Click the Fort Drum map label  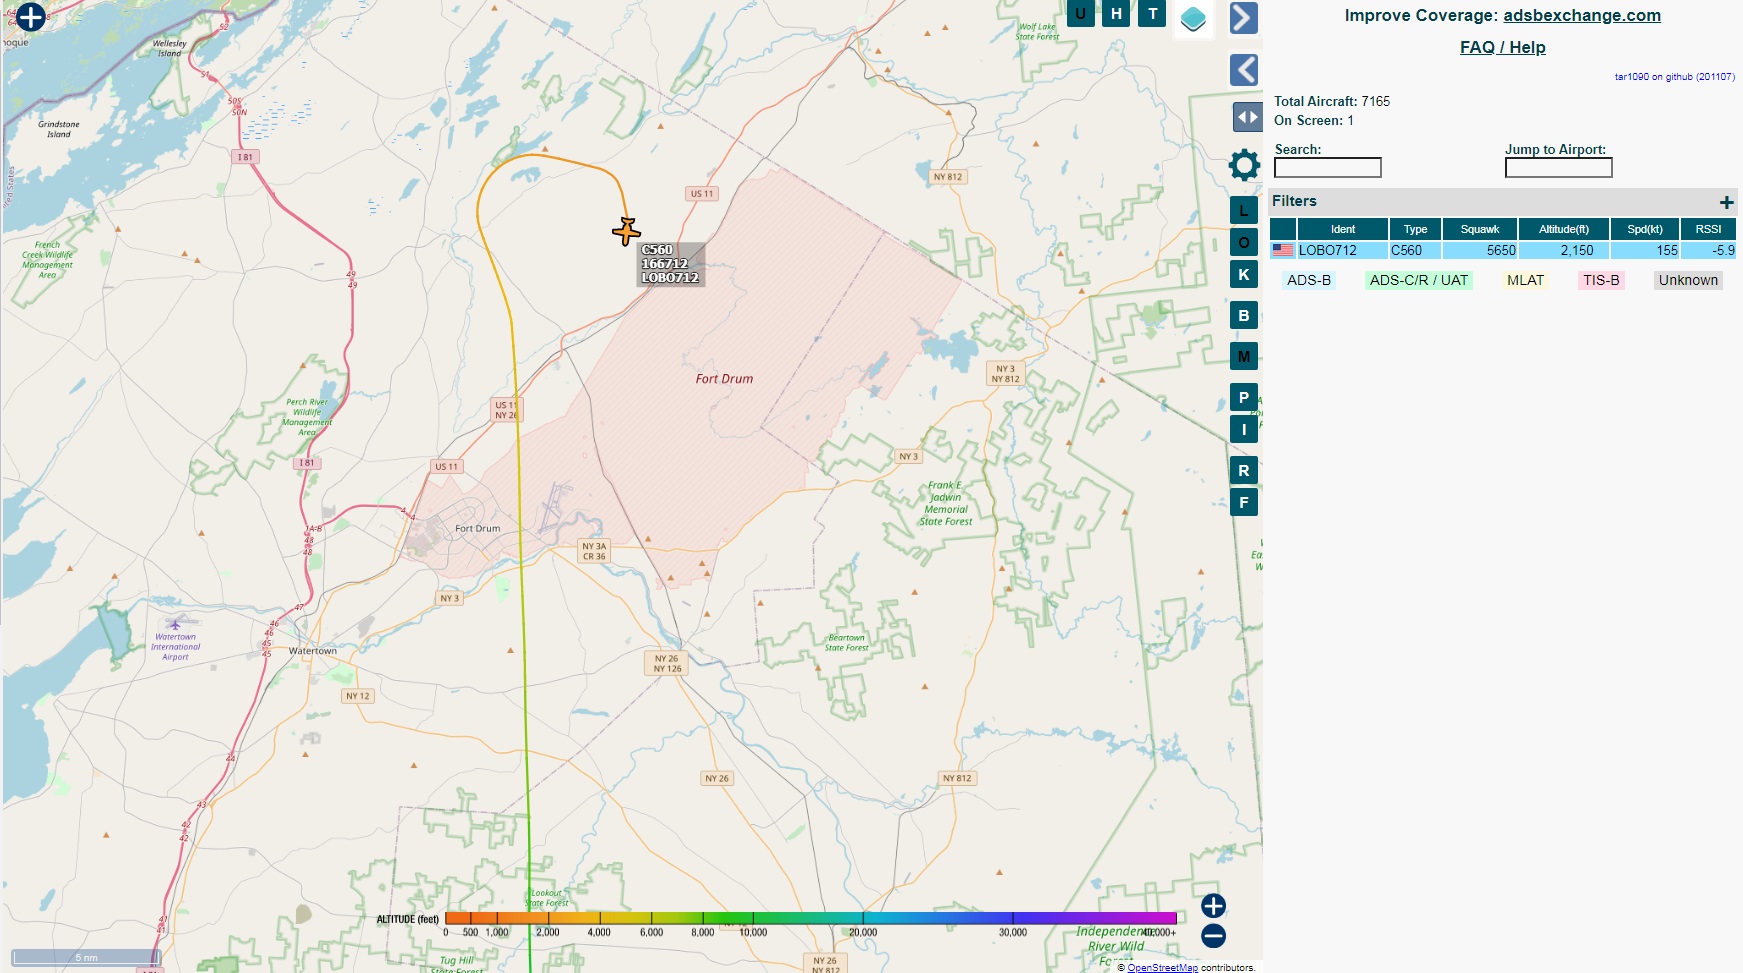coord(724,379)
